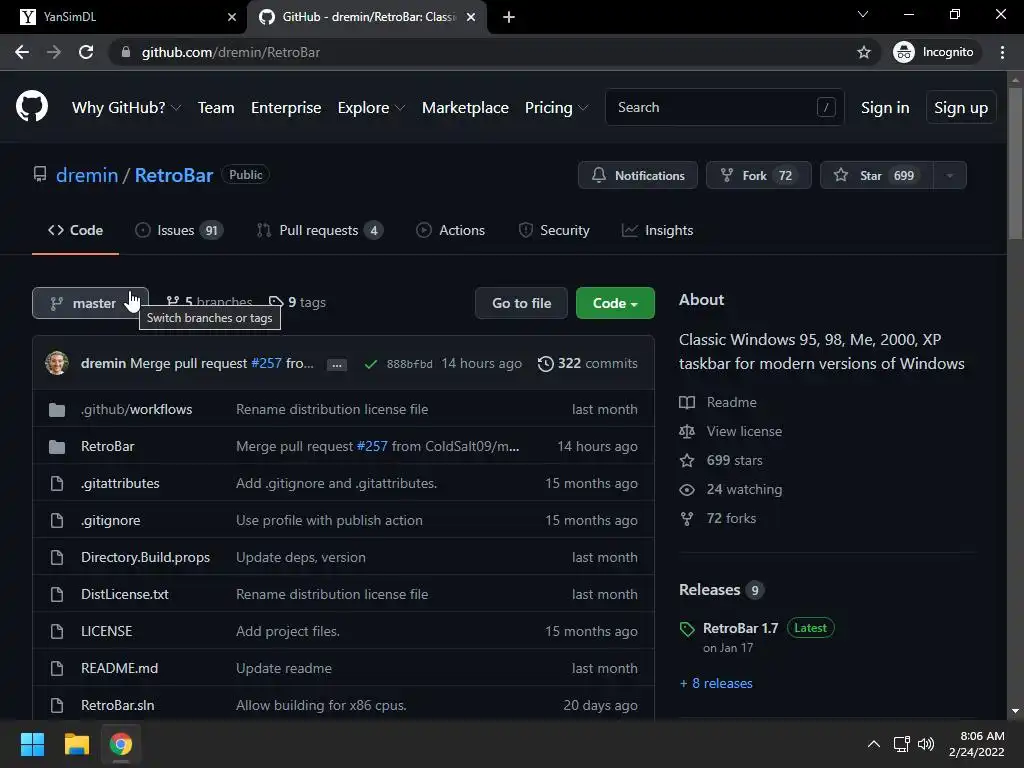Open Chrome three-dot menu
1024x768 pixels.
coord(1002,52)
